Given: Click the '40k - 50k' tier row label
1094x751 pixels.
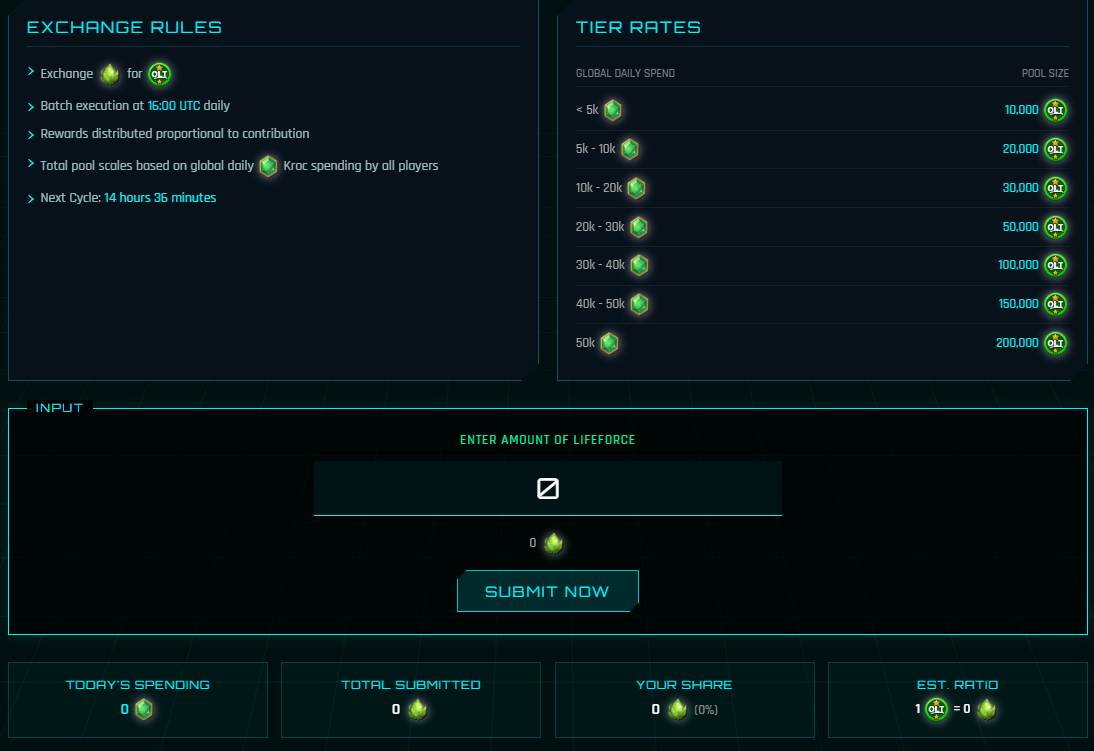Looking at the screenshot, I should pyautogui.click(x=600, y=304).
